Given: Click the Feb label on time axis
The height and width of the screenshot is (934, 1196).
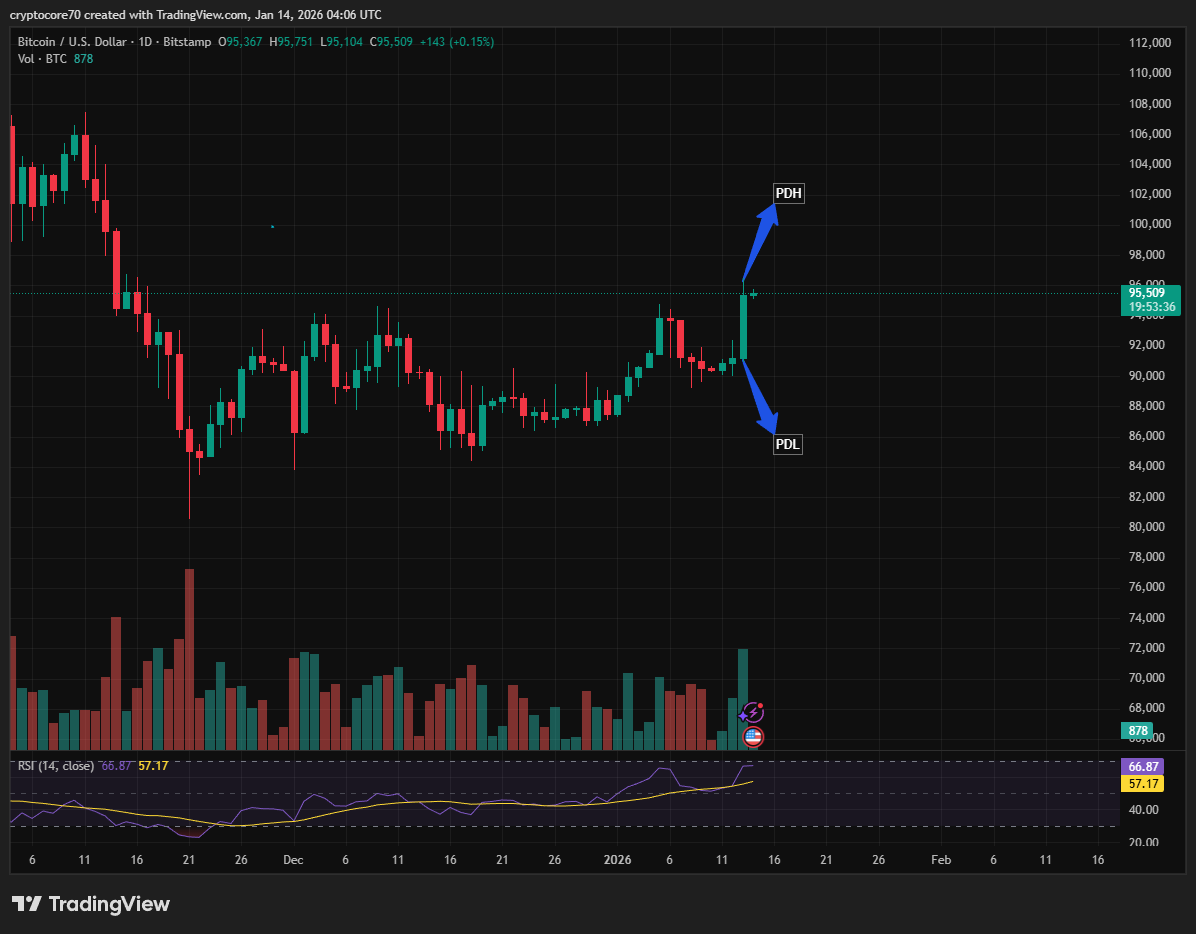Looking at the screenshot, I should pos(941,860).
